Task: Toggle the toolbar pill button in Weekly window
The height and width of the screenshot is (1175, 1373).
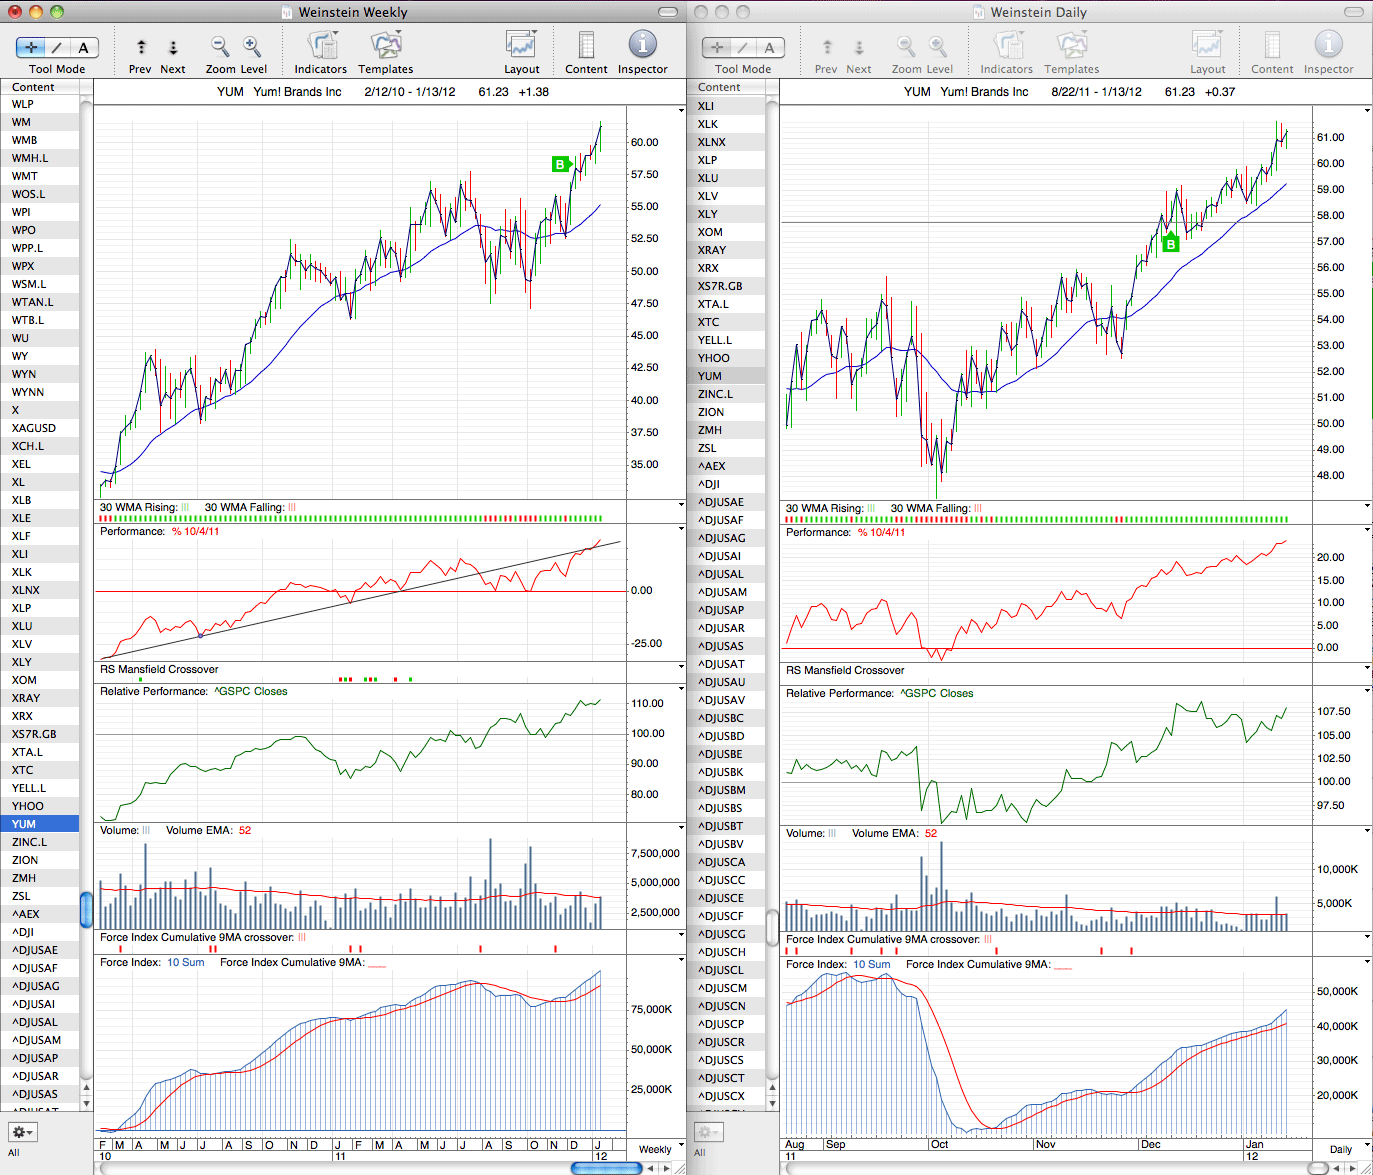Action: pos(669,12)
